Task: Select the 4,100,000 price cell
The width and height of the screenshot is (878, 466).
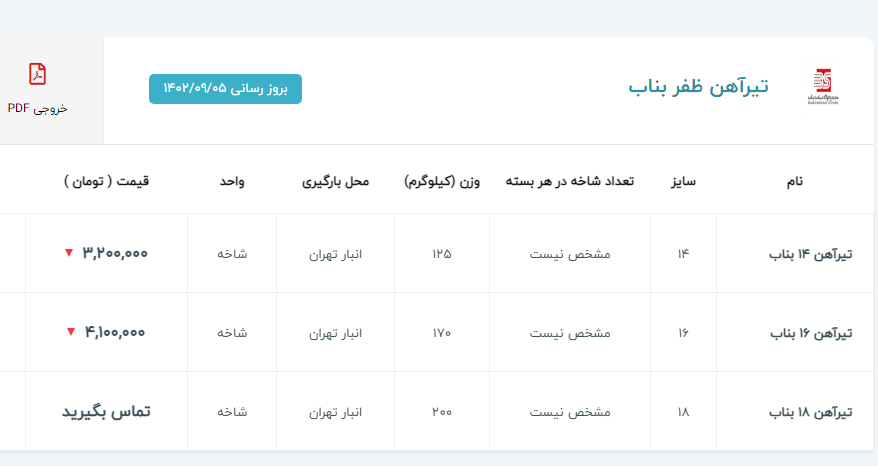Action: click(115, 332)
